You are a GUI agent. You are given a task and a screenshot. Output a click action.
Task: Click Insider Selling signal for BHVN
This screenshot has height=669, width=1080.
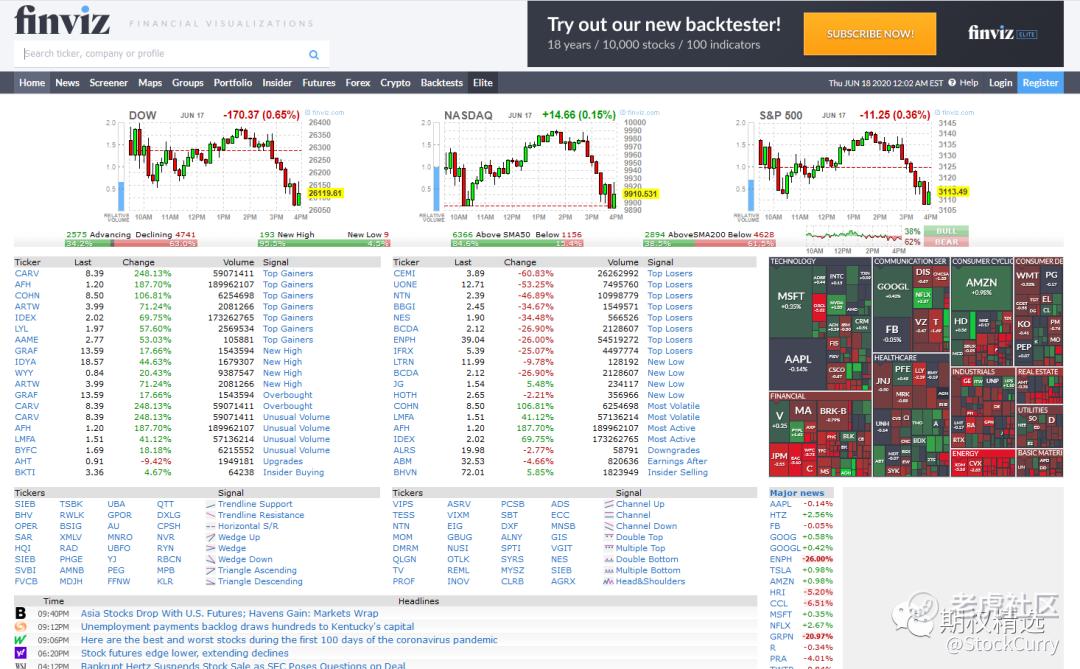678,473
